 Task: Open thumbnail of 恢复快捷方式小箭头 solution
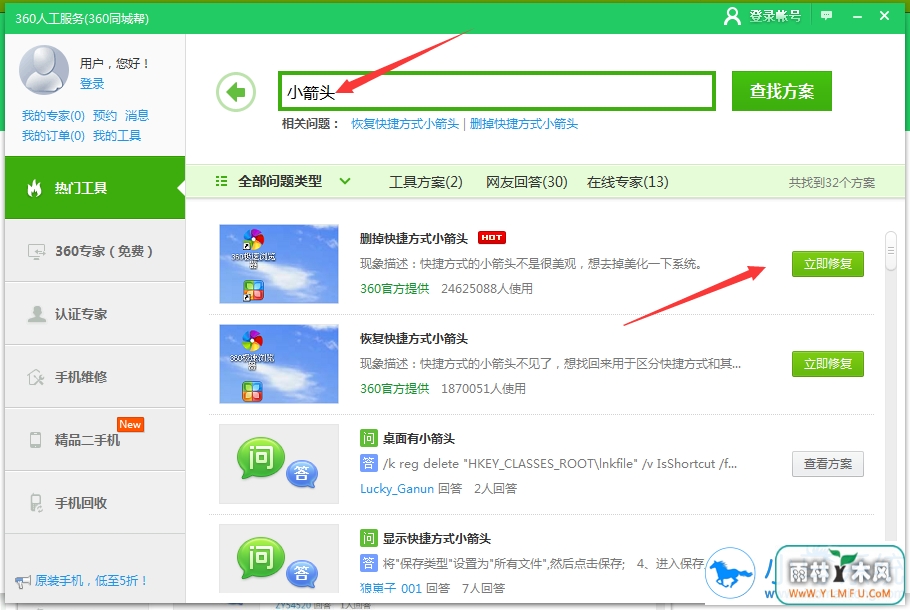(279, 364)
